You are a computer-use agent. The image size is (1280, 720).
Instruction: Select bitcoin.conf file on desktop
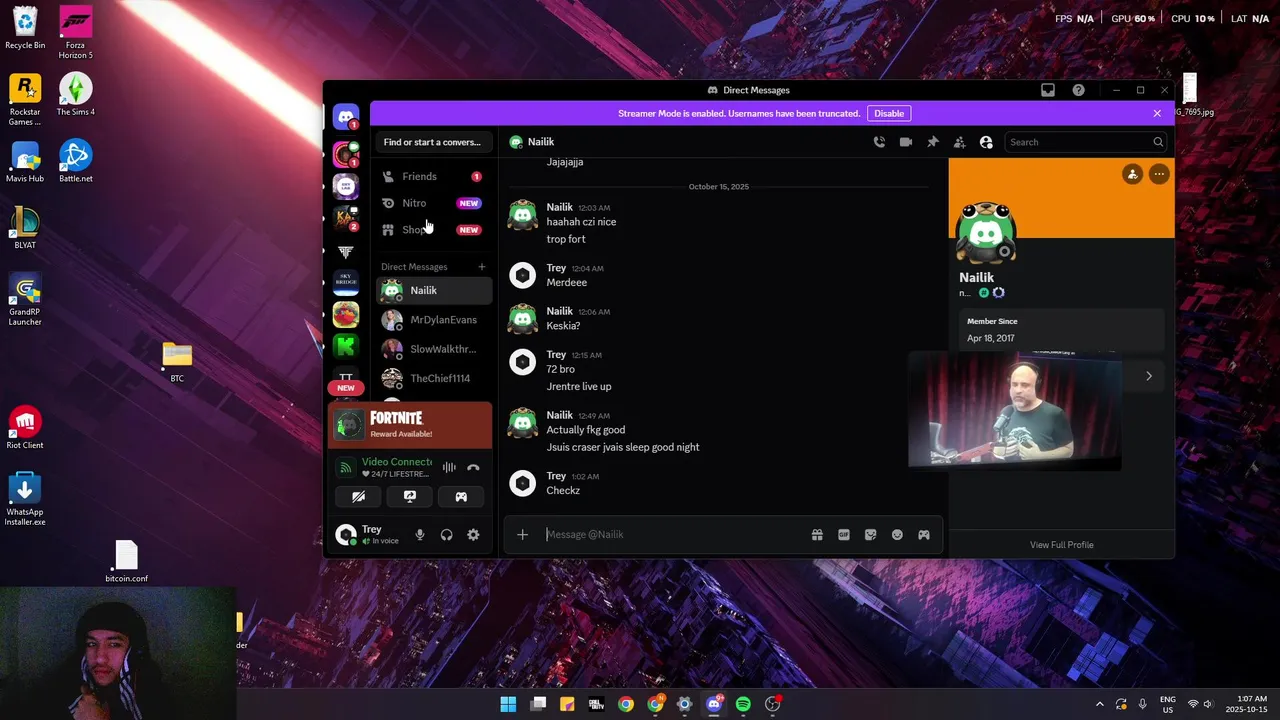126,561
